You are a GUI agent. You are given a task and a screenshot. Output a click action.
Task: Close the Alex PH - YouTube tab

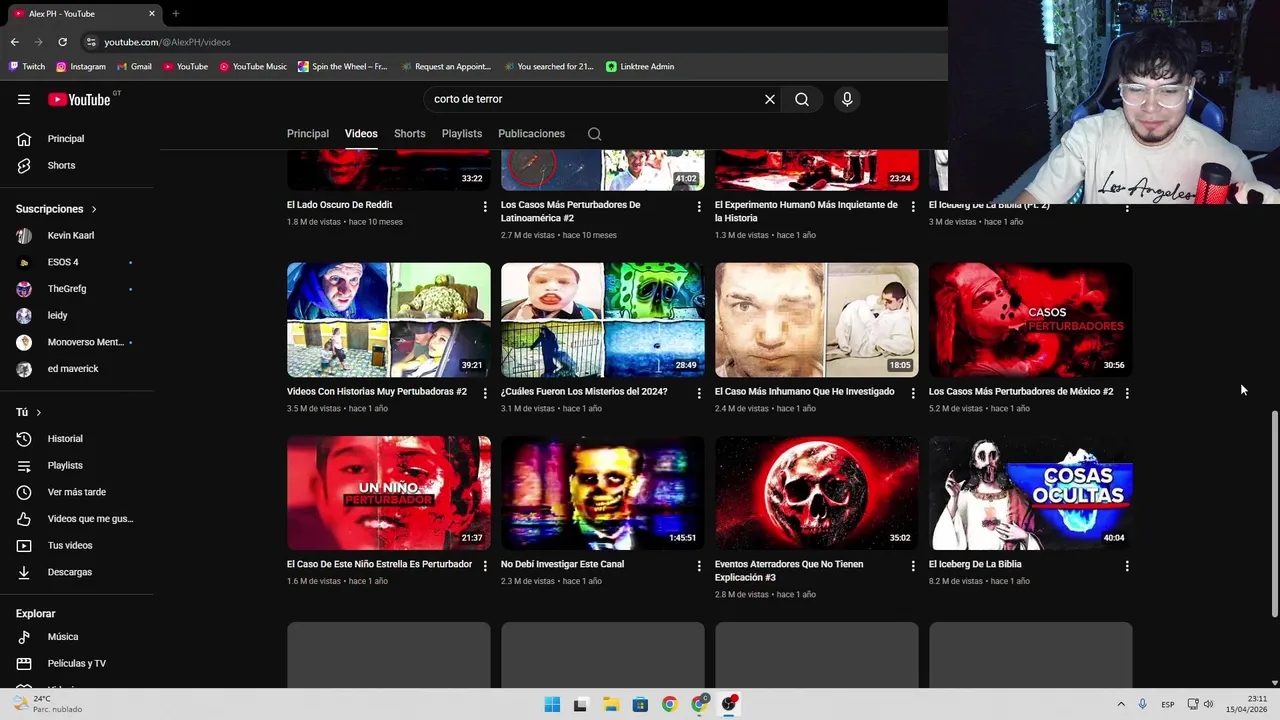click(x=152, y=14)
